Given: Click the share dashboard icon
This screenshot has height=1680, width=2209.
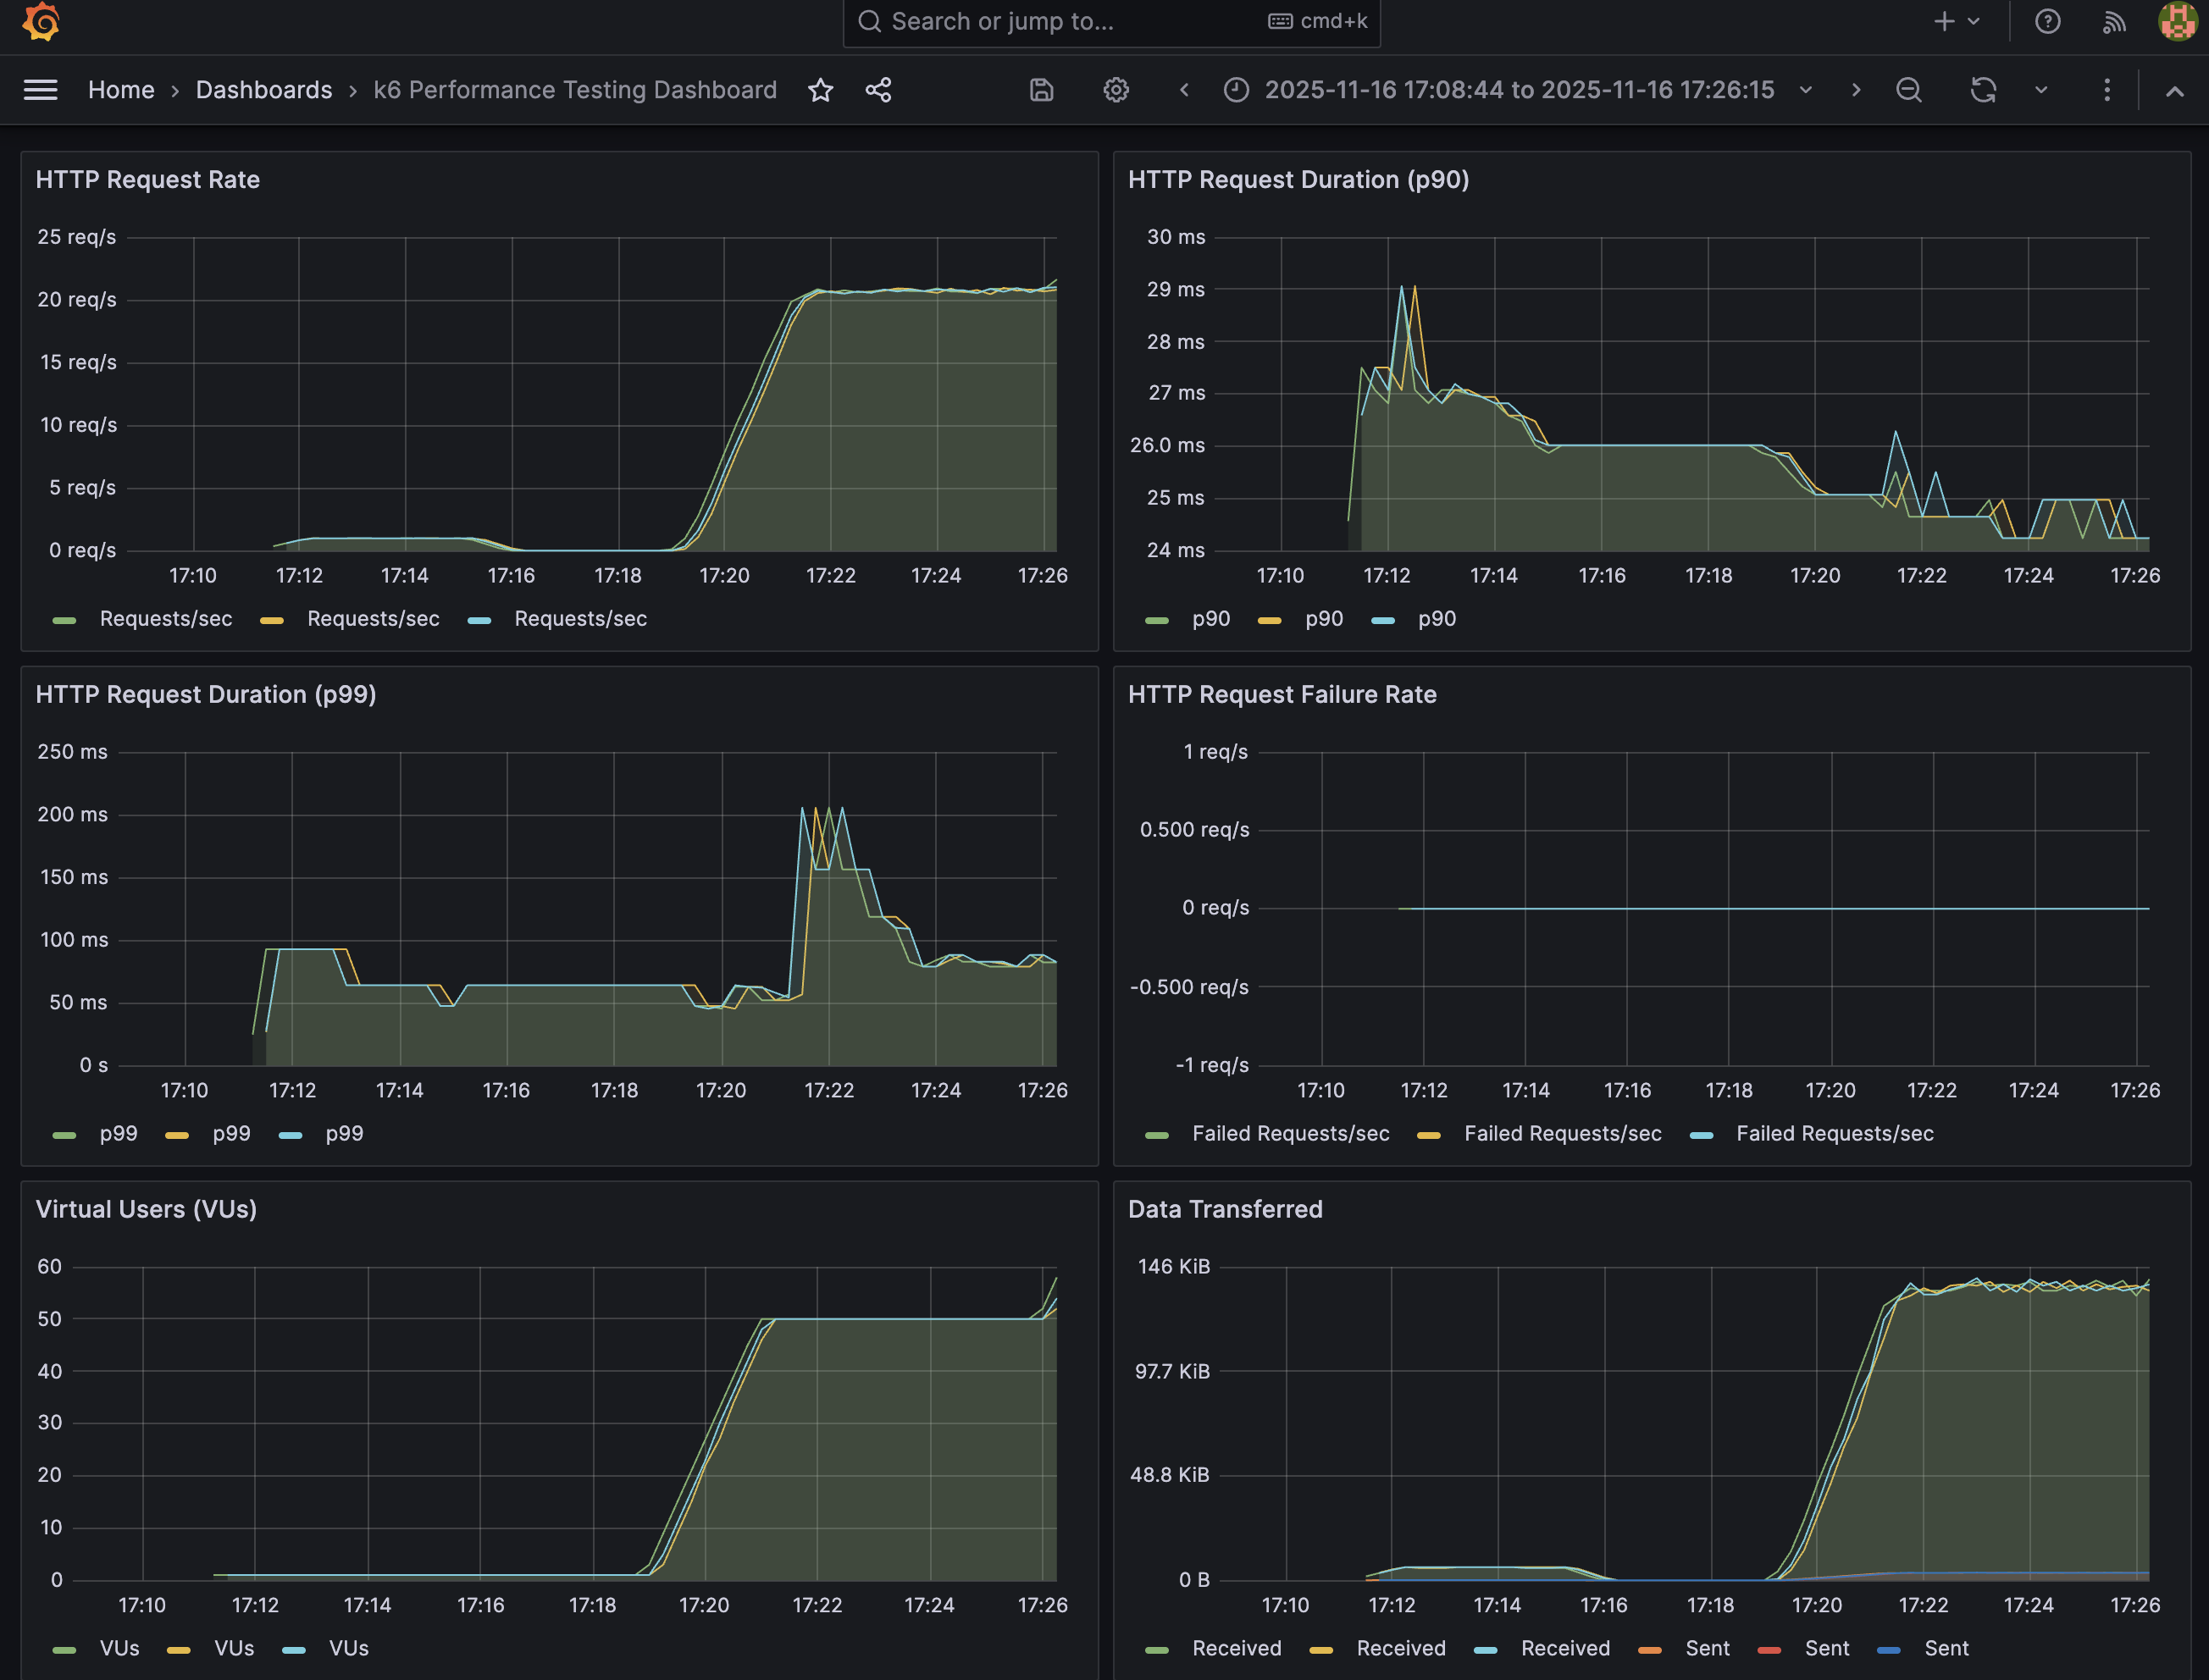Looking at the screenshot, I should coord(878,90).
